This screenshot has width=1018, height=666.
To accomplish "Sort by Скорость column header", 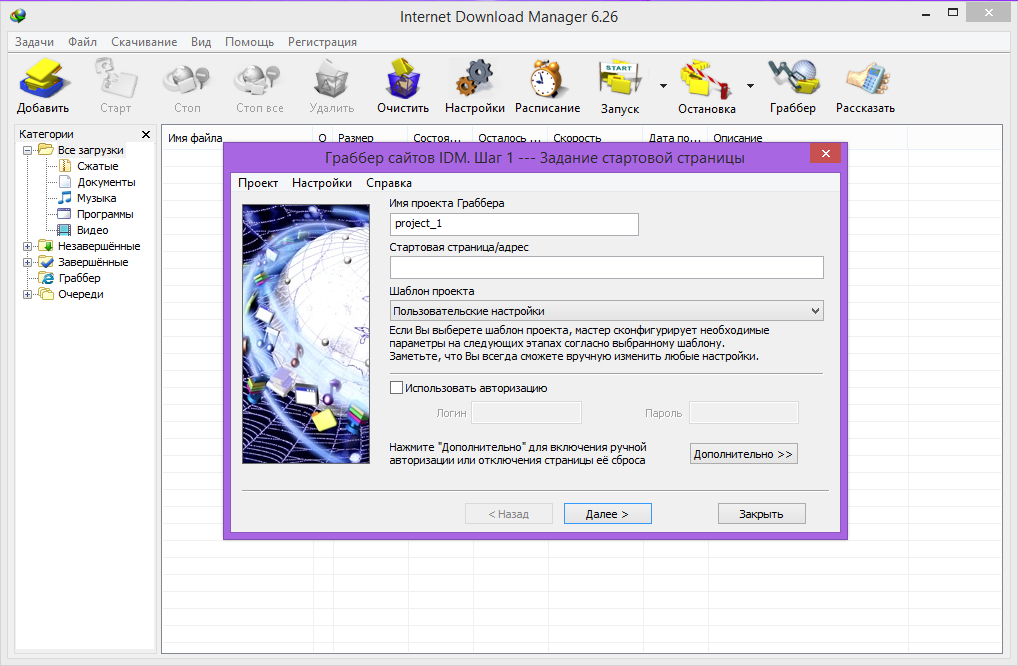I will [x=595, y=138].
